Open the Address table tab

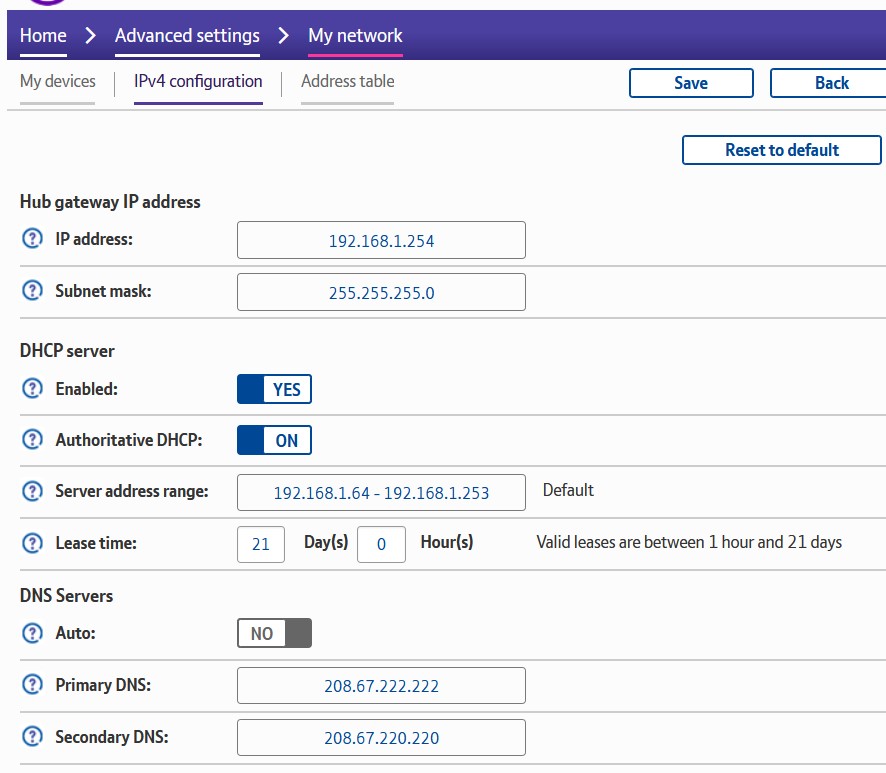pos(347,82)
